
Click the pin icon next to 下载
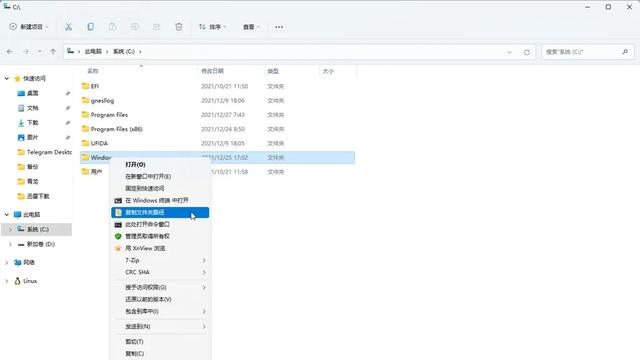pyautogui.click(x=67, y=123)
